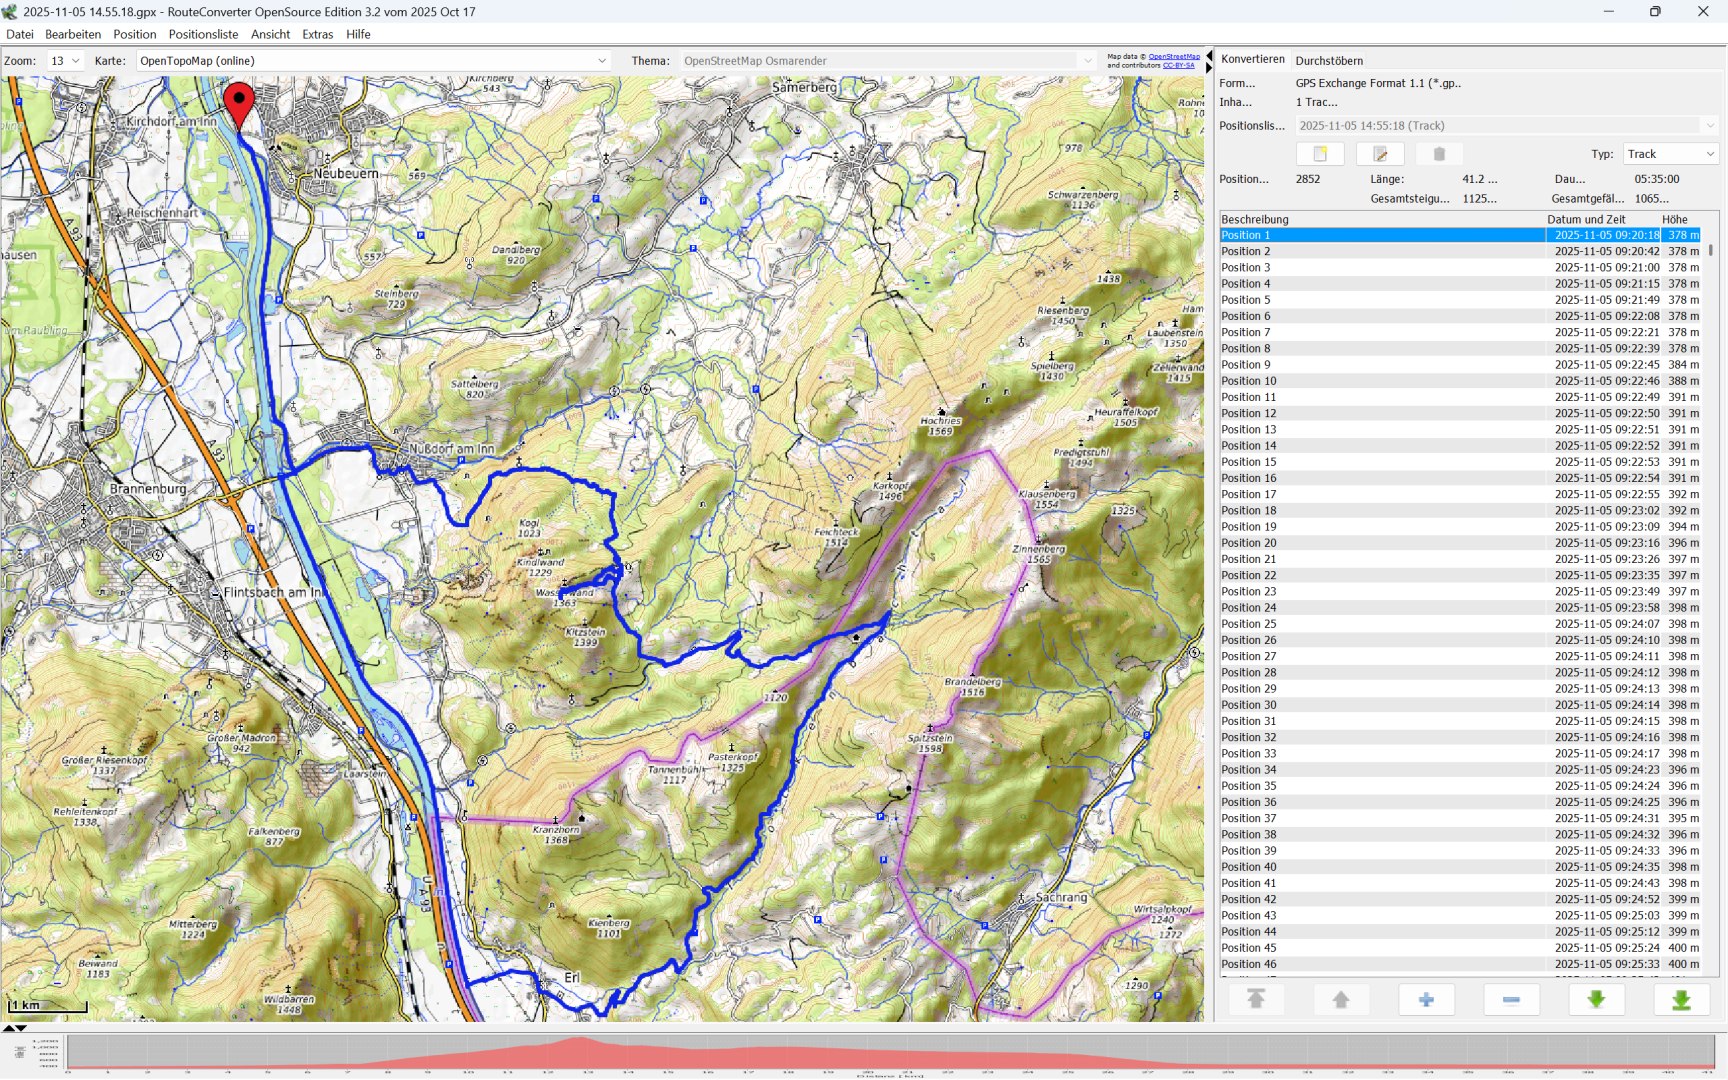
Task: Expand the Typ Track dropdown
Action: coord(1670,154)
